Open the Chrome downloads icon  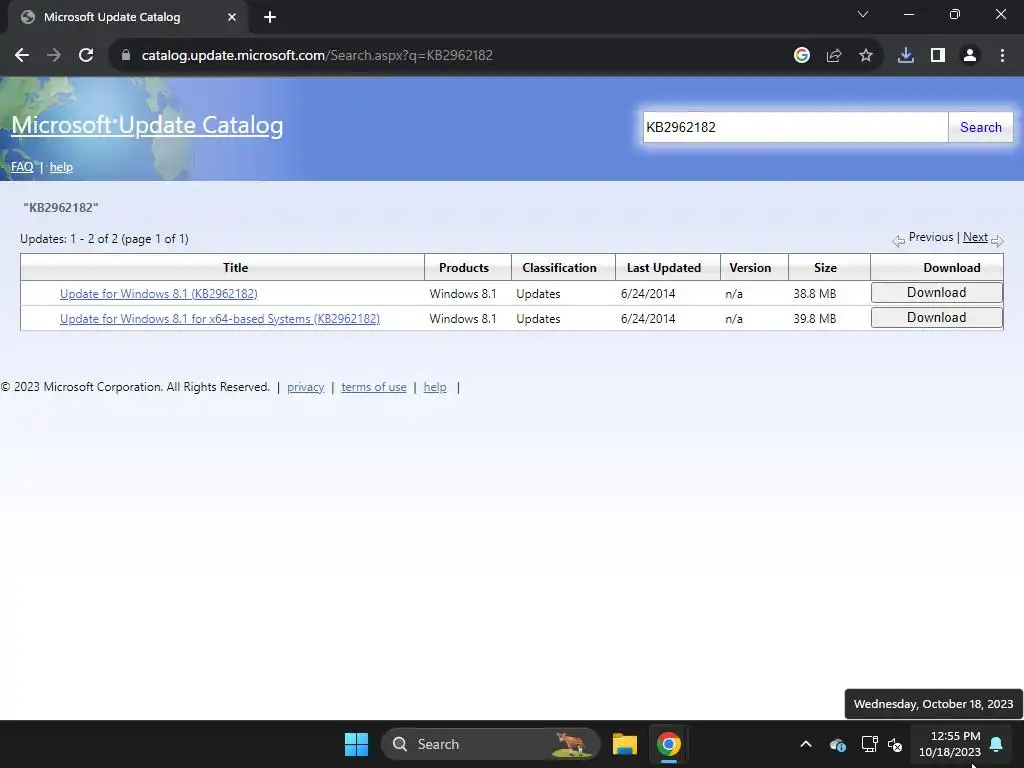click(906, 56)
